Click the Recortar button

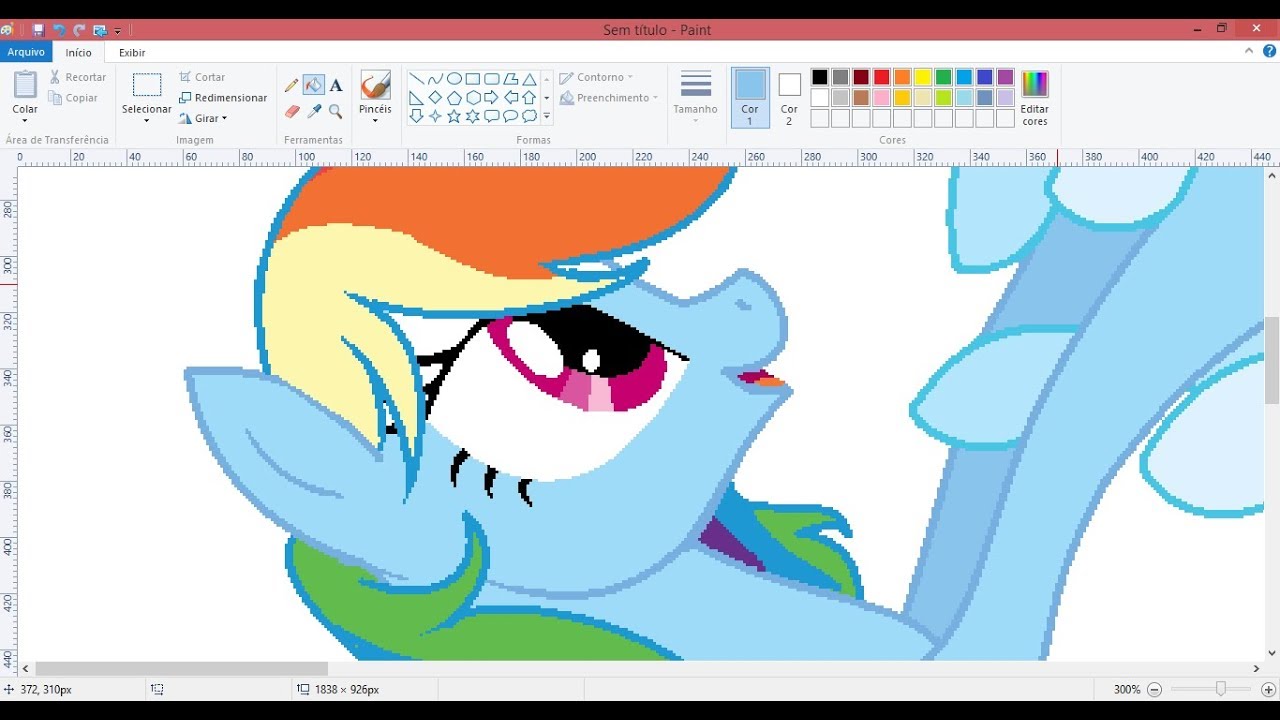tap(77, 77)
